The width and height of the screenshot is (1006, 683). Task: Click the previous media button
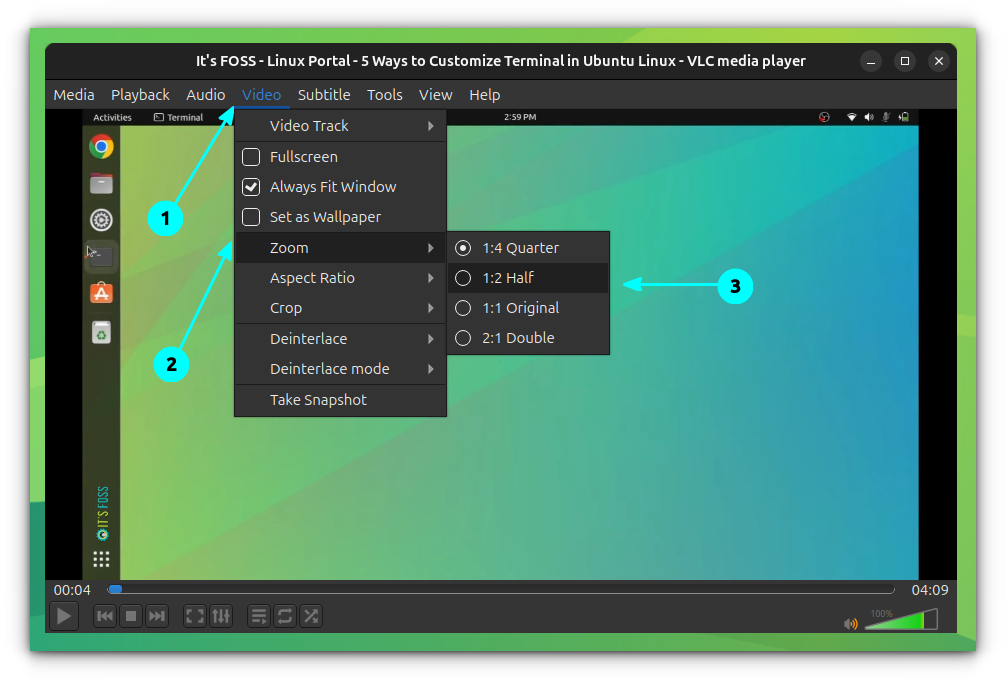105,616
